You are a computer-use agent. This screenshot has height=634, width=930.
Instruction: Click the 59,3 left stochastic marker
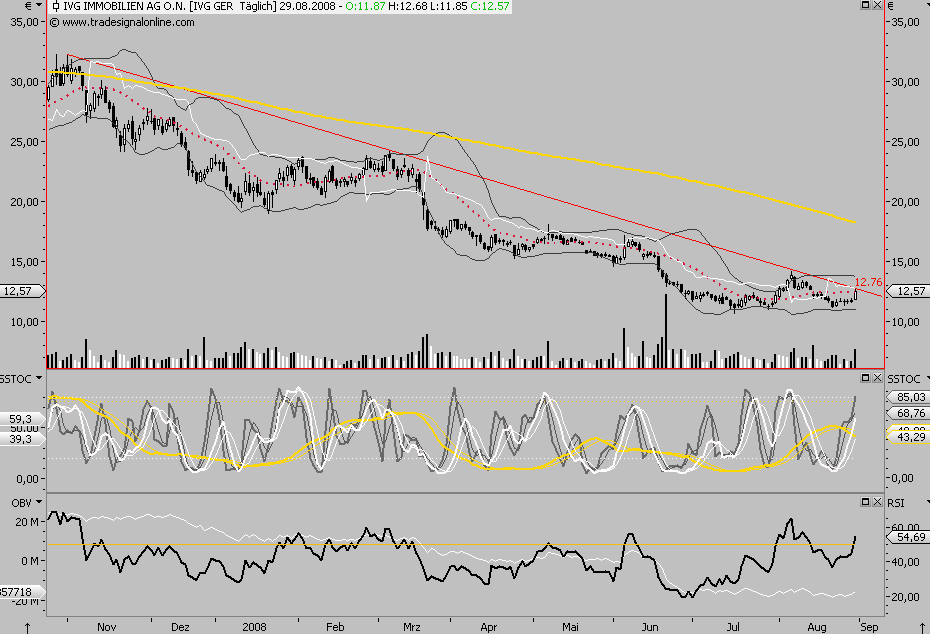21,419
